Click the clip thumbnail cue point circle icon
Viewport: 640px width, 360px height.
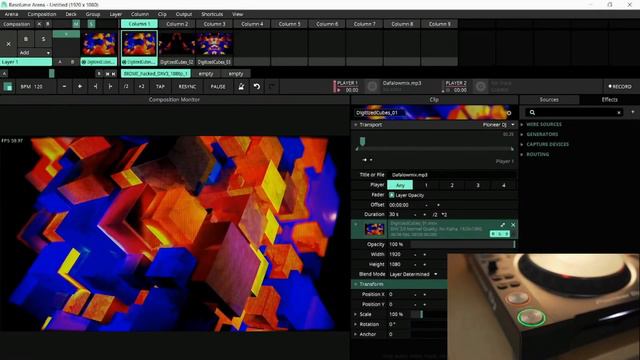(x=509, y=113)
